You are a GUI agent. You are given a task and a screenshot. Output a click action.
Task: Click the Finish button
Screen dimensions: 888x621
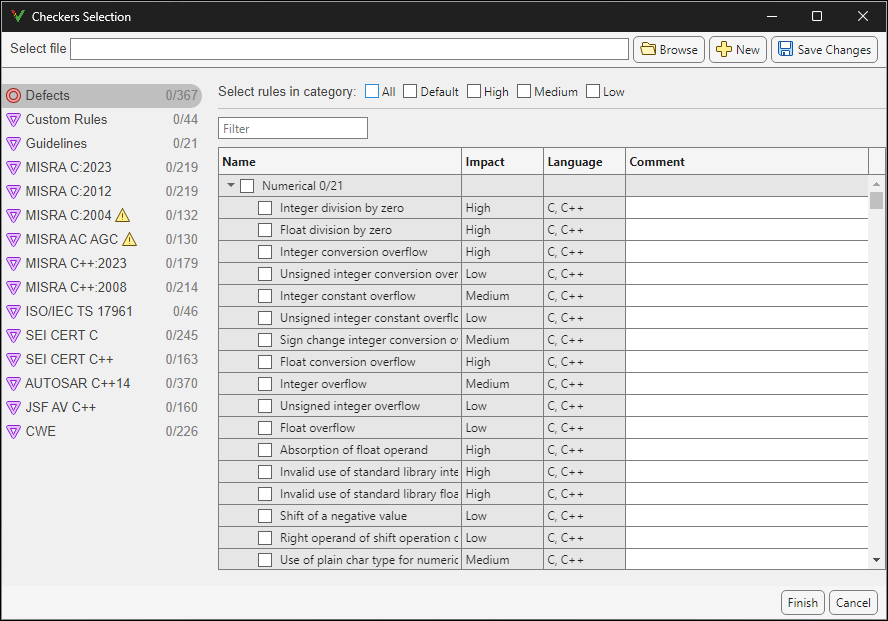tap(803, 602)
